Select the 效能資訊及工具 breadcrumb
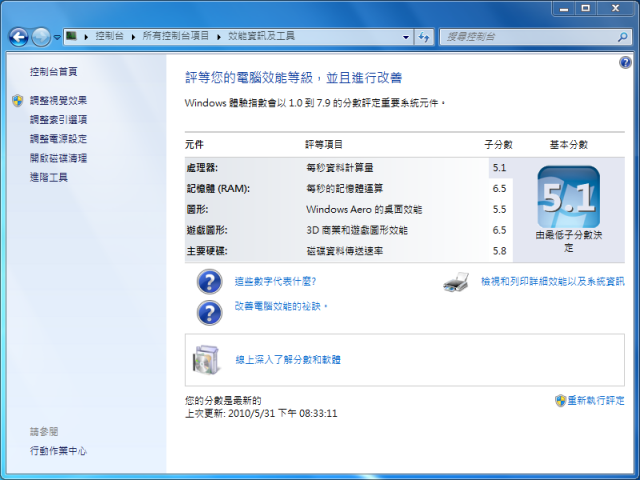Image resolution: width=640 pixels, height=480 pixels. 261,36
